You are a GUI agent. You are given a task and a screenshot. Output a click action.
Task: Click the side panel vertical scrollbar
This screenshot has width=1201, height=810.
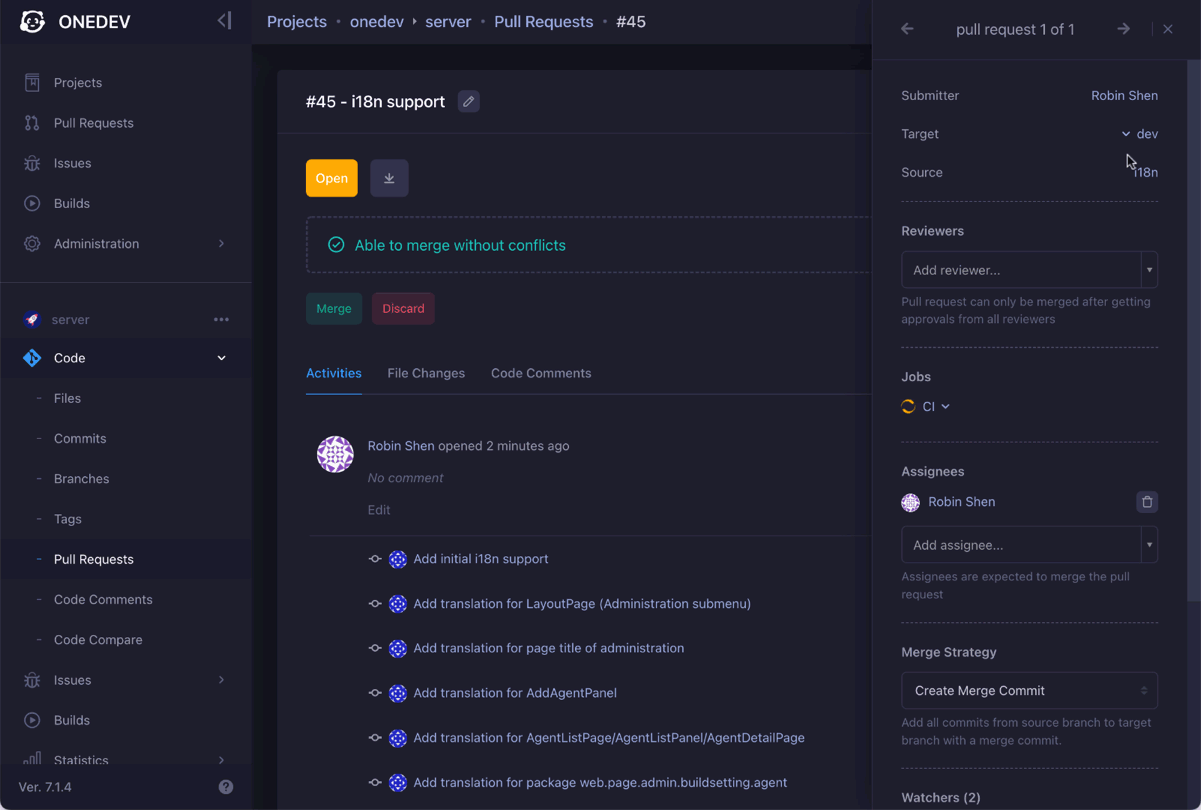[1193, 330]
